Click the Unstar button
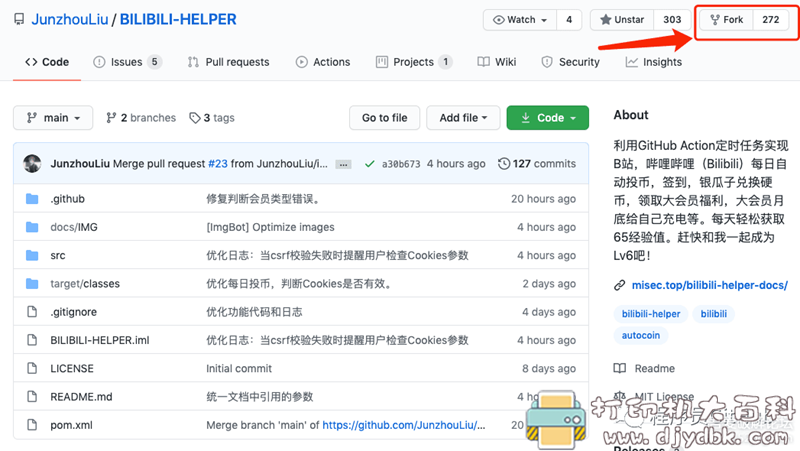Image resolution: width=800 pixels, height=451 pixels. point(622,20)
